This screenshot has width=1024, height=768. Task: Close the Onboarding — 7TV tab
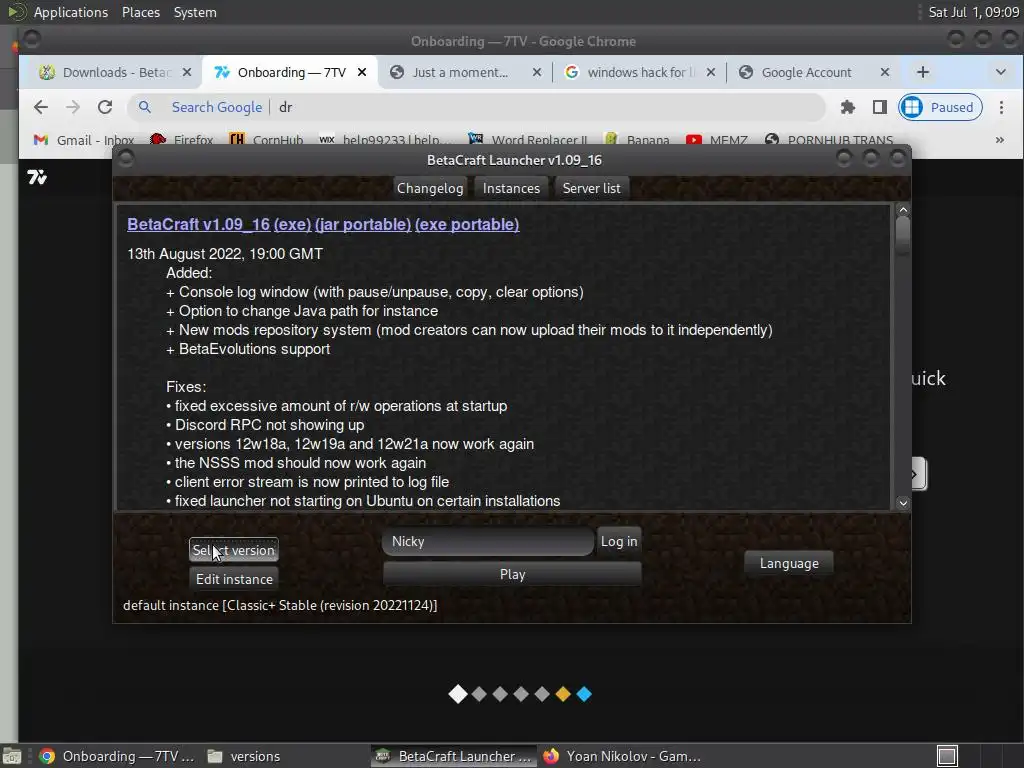click(362, 72)
